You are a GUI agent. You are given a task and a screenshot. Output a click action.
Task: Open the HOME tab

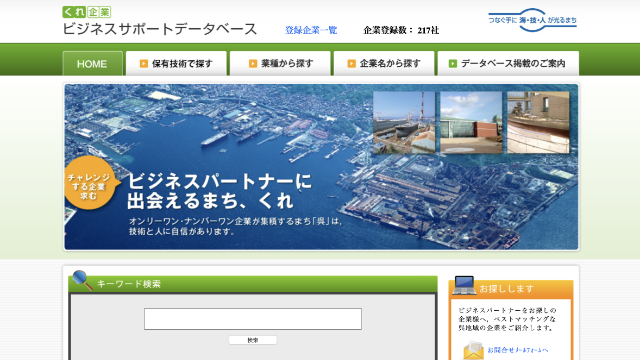tap(92, 64)
